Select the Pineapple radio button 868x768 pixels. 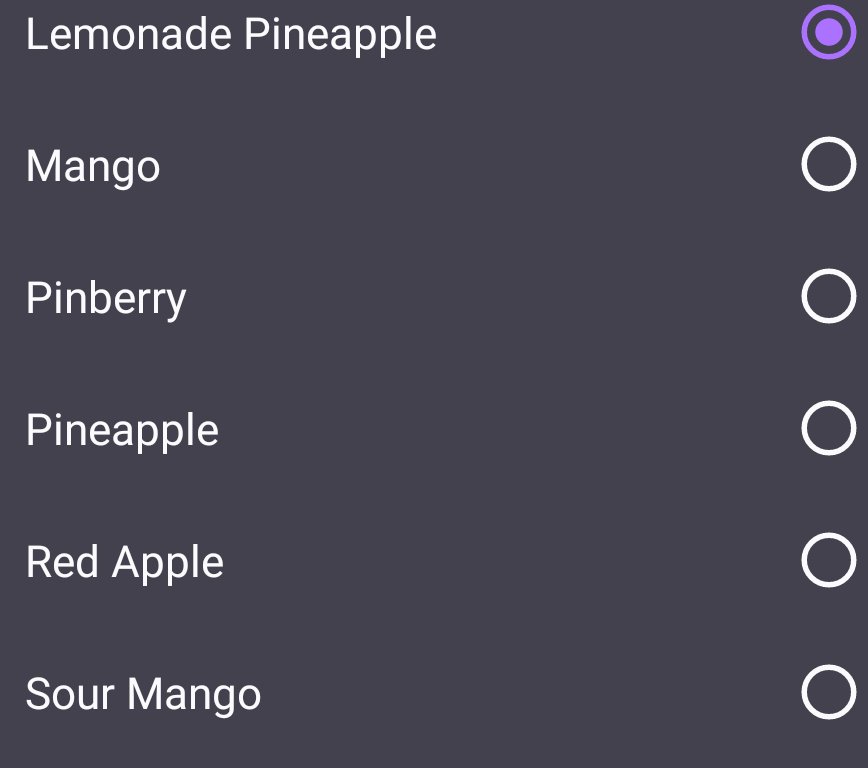[x=828, y=430]
